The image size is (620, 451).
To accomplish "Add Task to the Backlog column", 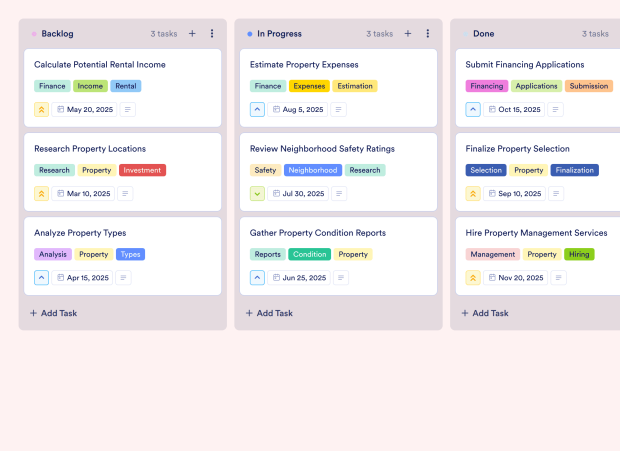I will tap(54, 313).
